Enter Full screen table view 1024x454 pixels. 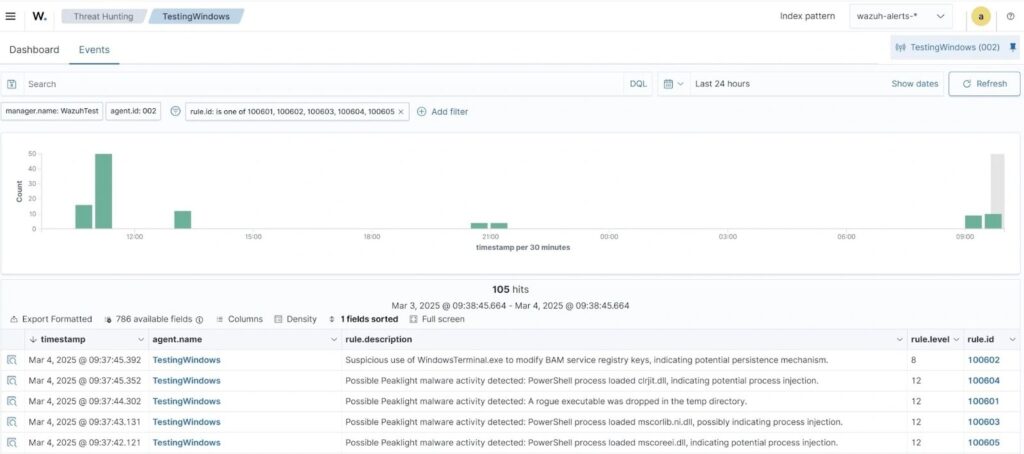click(437, 319)
